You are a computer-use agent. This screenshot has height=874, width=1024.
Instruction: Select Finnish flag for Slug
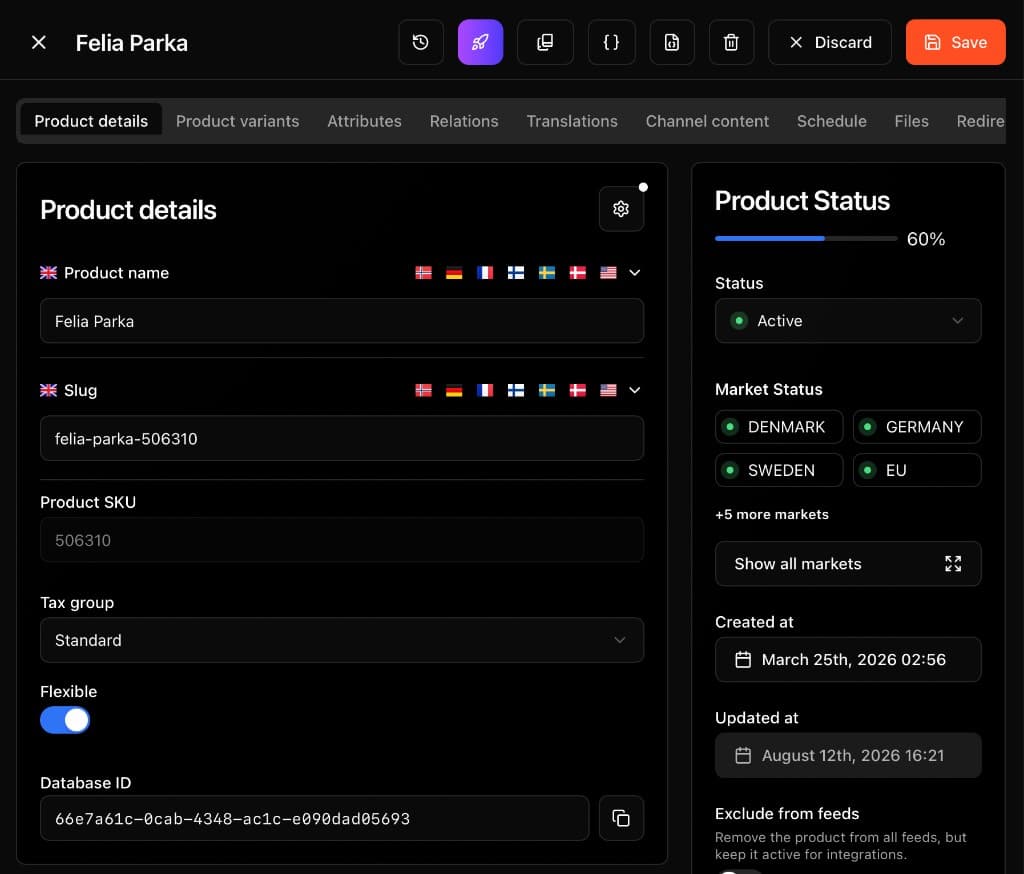coord(516,390)
